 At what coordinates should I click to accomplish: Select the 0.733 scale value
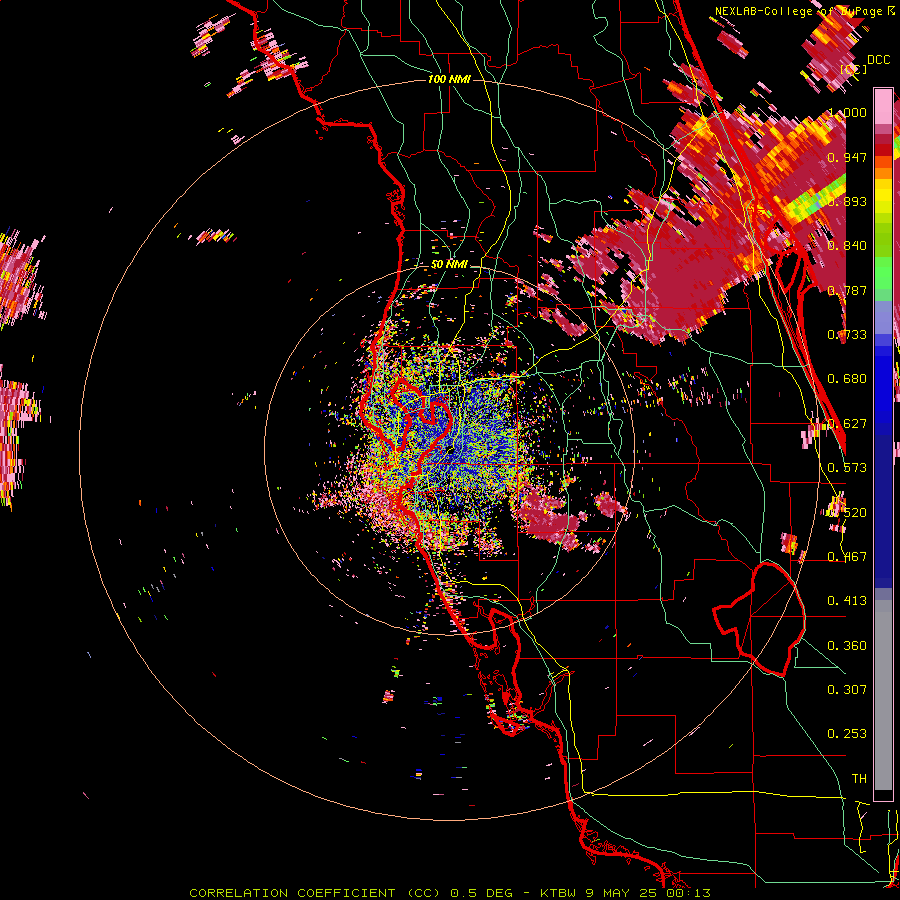[847, 335]
